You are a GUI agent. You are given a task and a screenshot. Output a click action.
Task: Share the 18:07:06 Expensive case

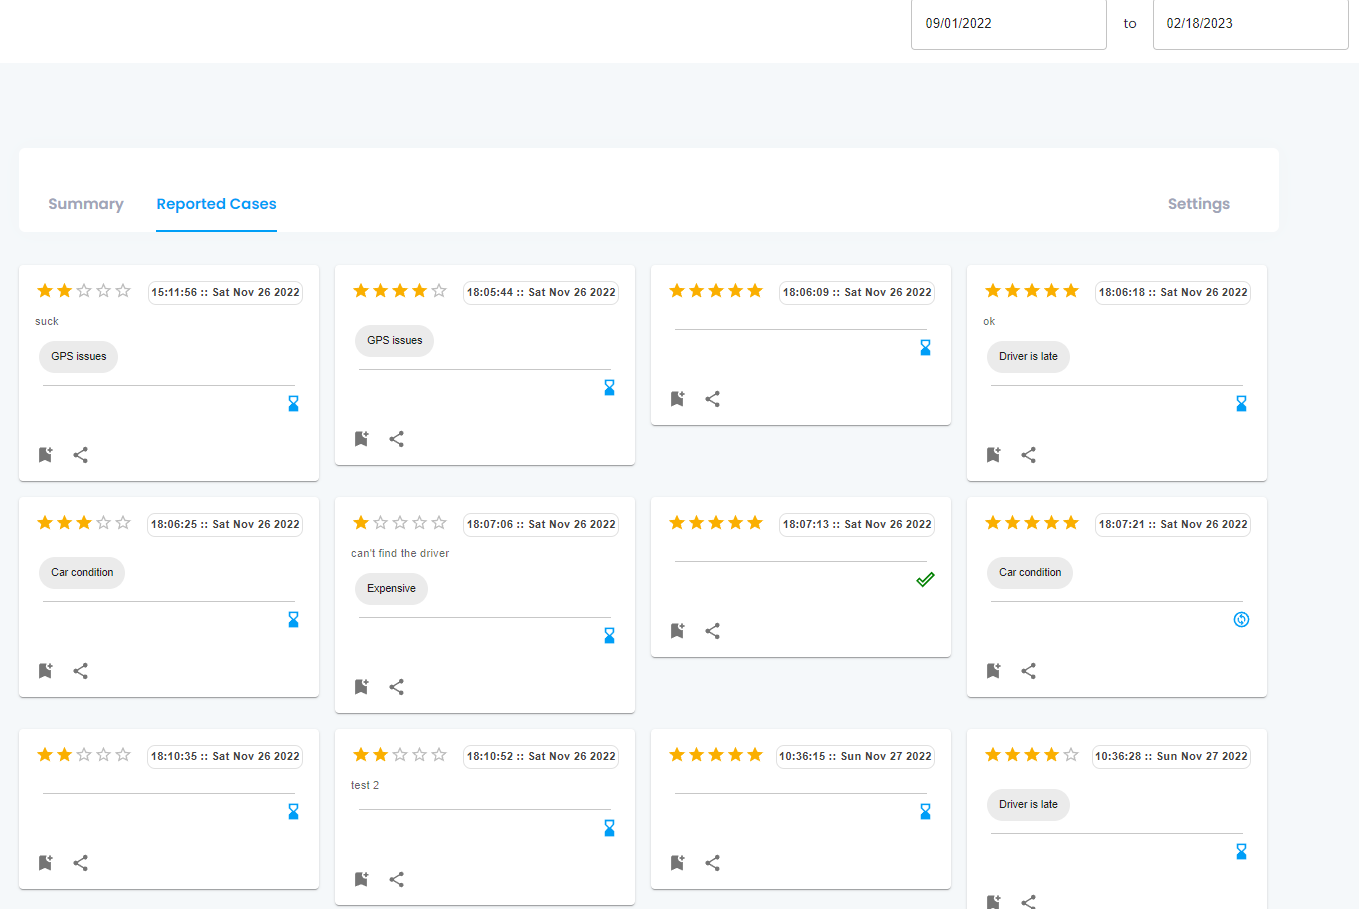397,687
